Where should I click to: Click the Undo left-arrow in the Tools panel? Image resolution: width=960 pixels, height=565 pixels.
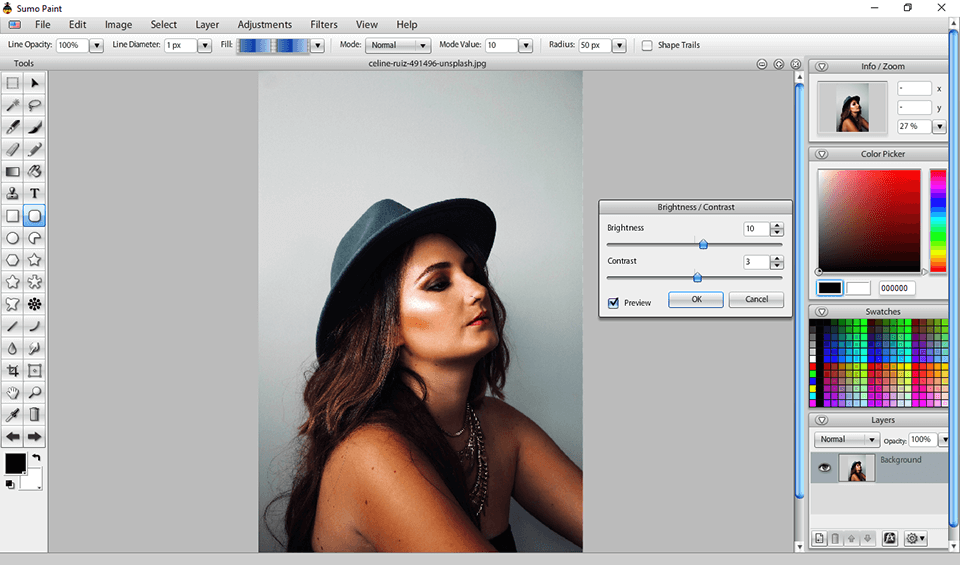(12, 436)
